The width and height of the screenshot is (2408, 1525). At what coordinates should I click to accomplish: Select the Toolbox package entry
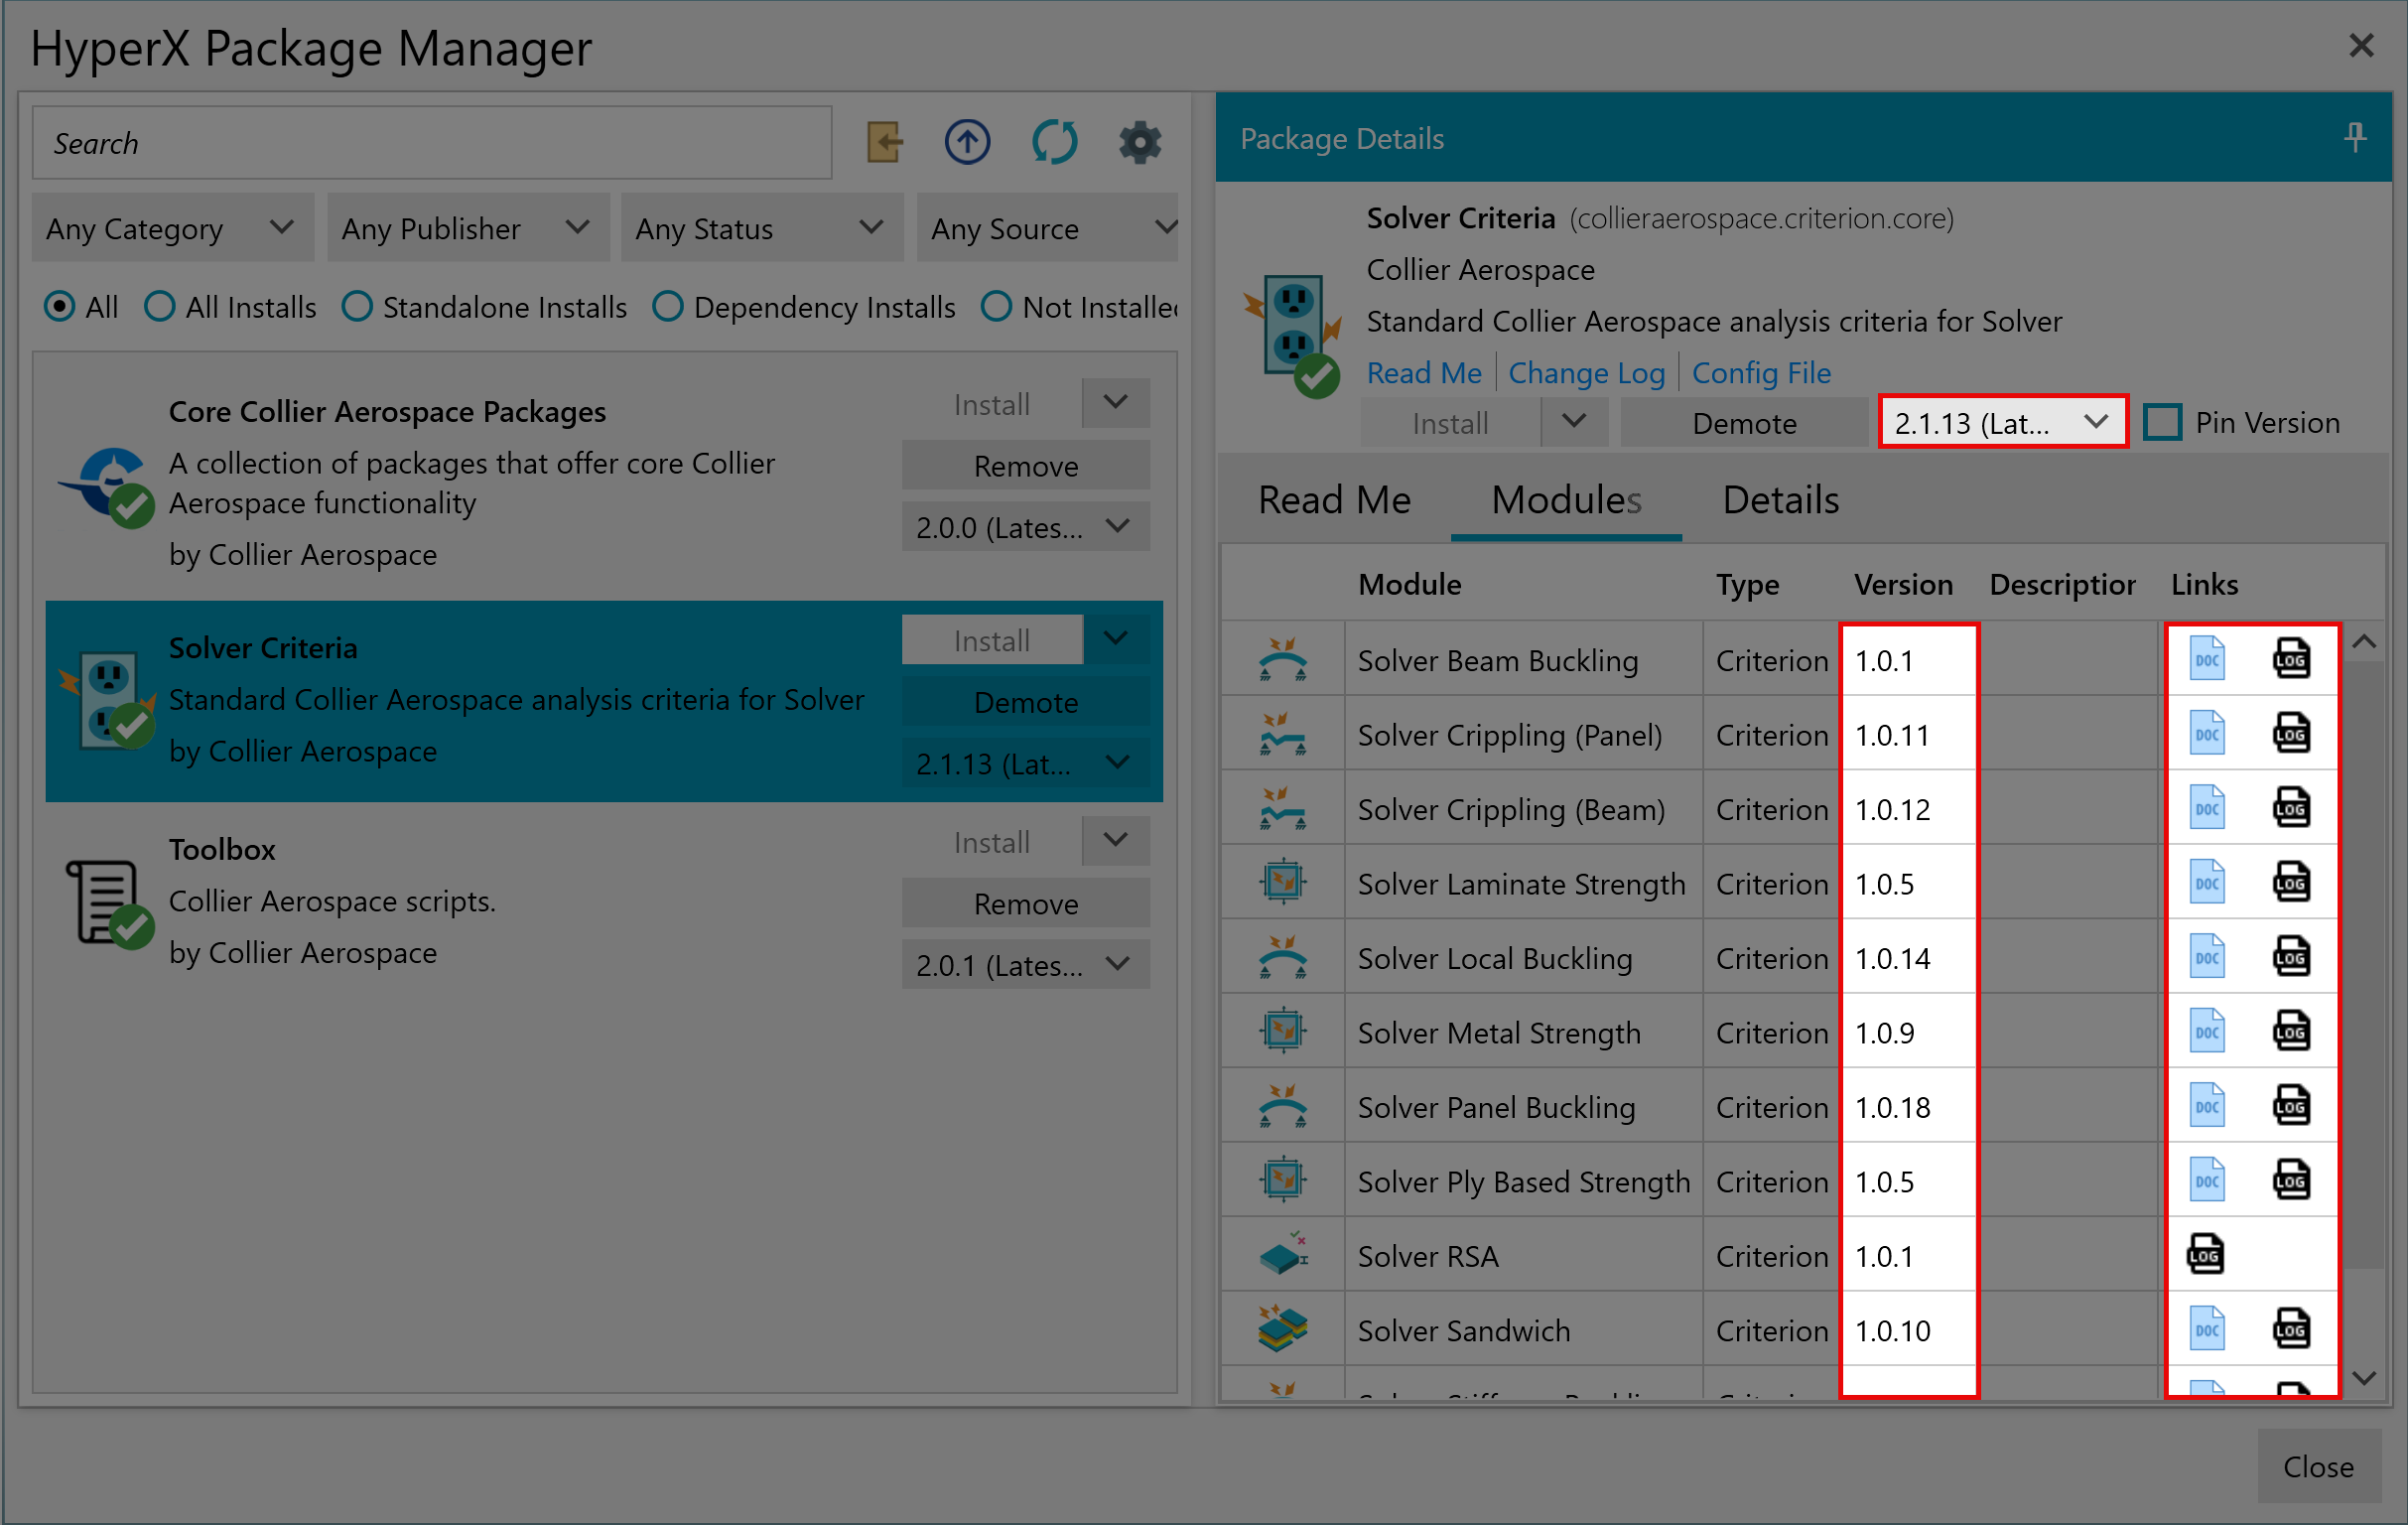point(603,902)
